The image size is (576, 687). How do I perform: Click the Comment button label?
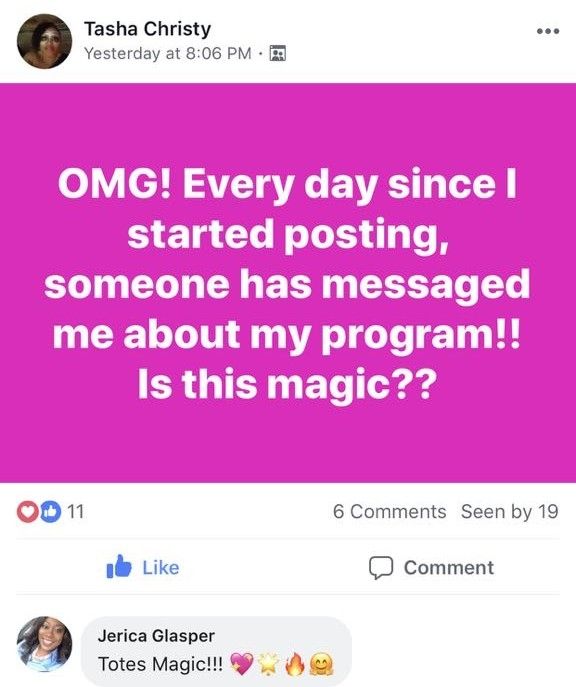coord(449,567)
